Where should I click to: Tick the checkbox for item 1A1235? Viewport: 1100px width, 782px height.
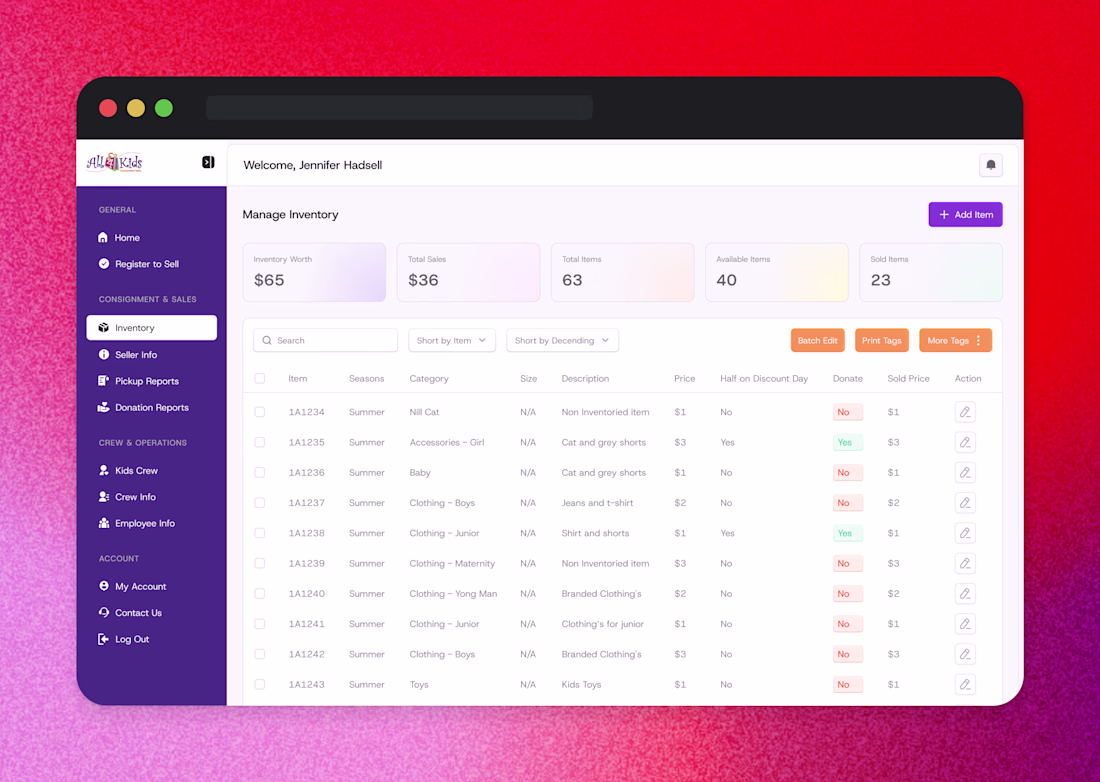pyautogui.click(x=260, y=442)
